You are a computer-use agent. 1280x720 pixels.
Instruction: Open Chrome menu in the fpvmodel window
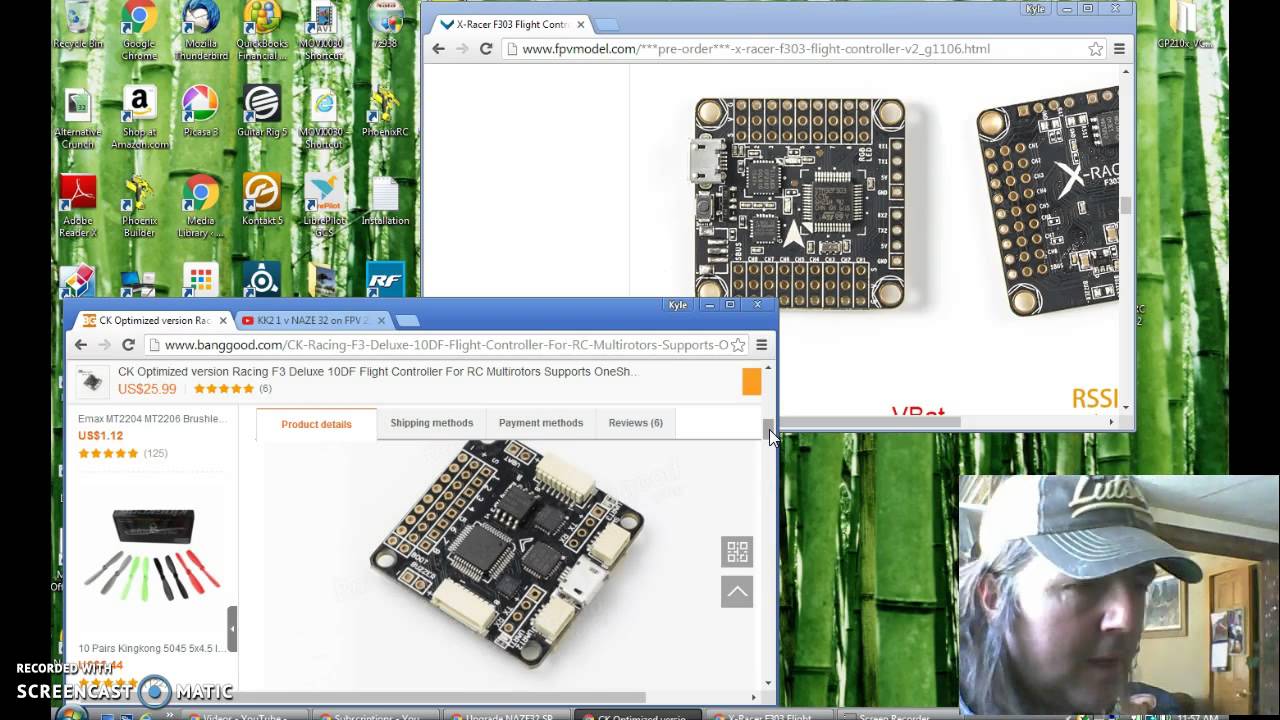point(1119,49)
